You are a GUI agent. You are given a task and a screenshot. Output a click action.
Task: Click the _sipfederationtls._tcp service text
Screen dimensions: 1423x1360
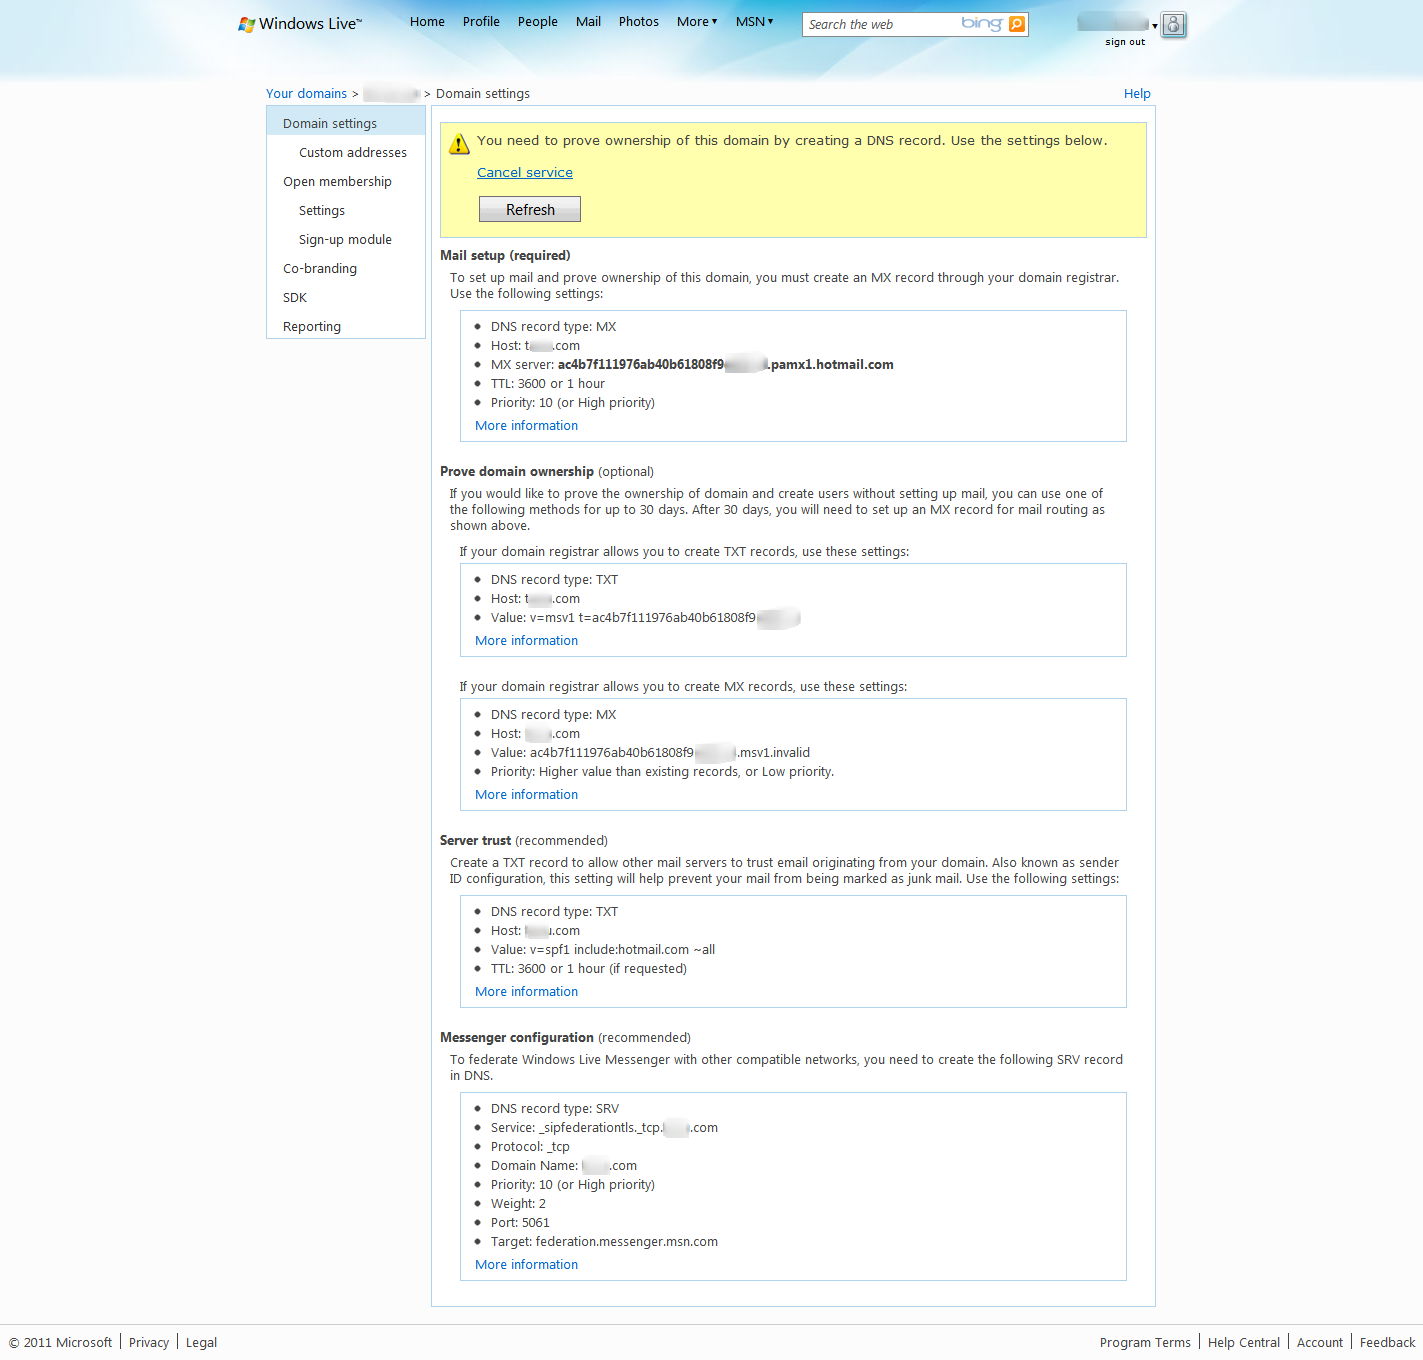pos(628,1127)
